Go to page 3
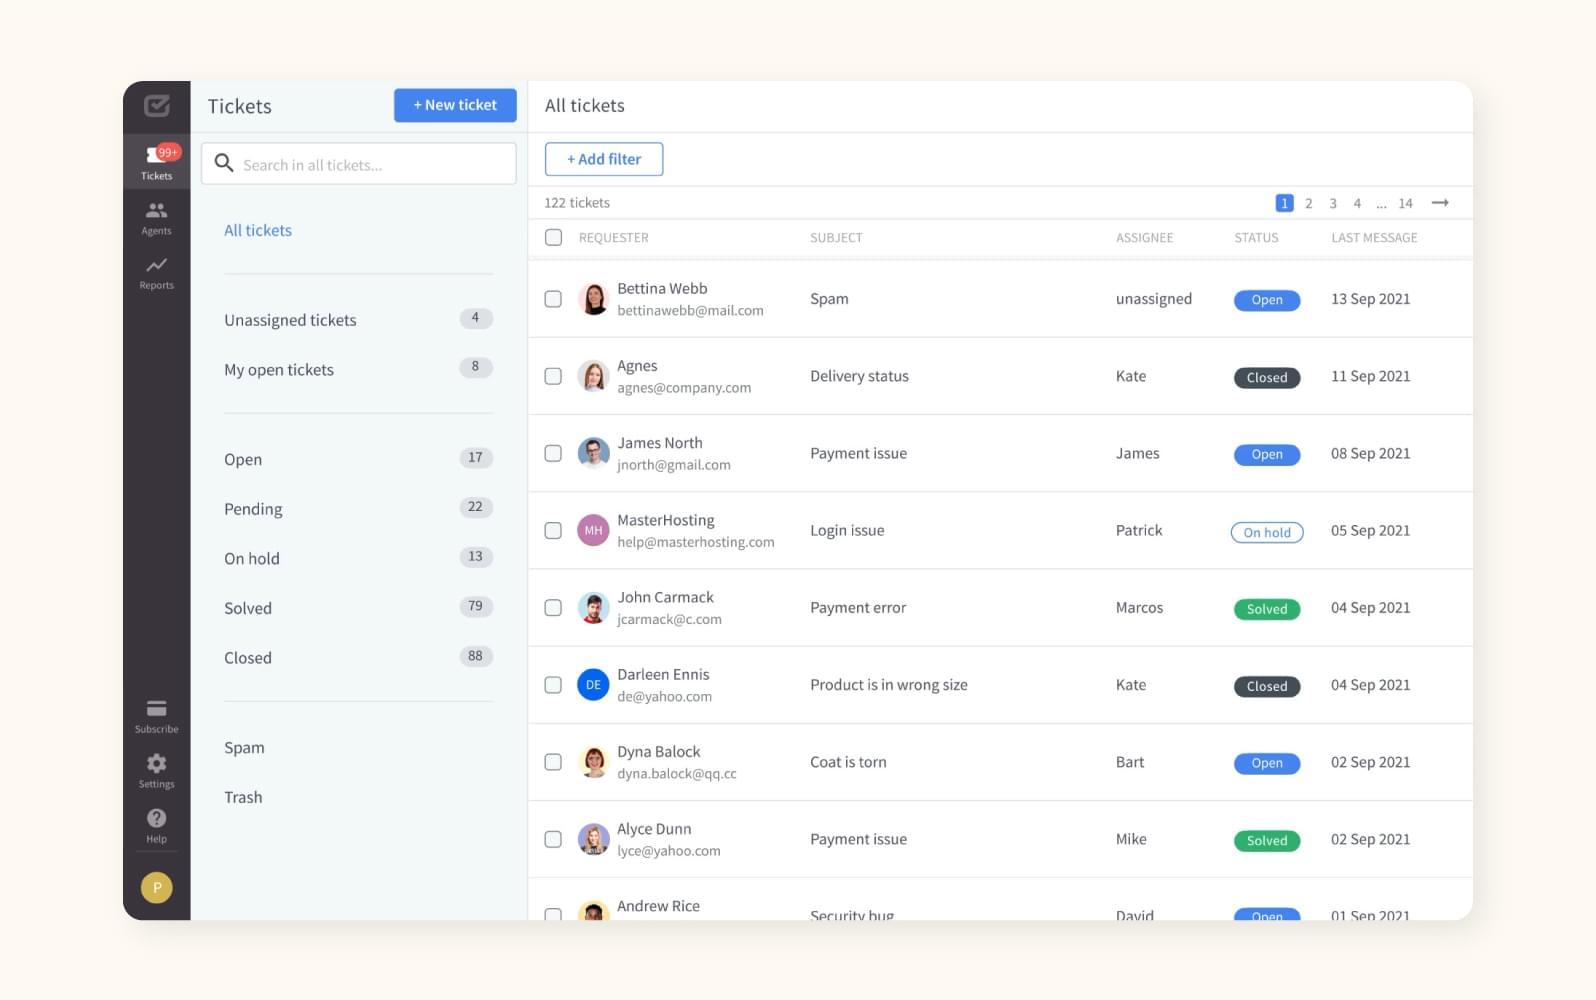This screenshot has width=1596, height=1000. 1333,203
